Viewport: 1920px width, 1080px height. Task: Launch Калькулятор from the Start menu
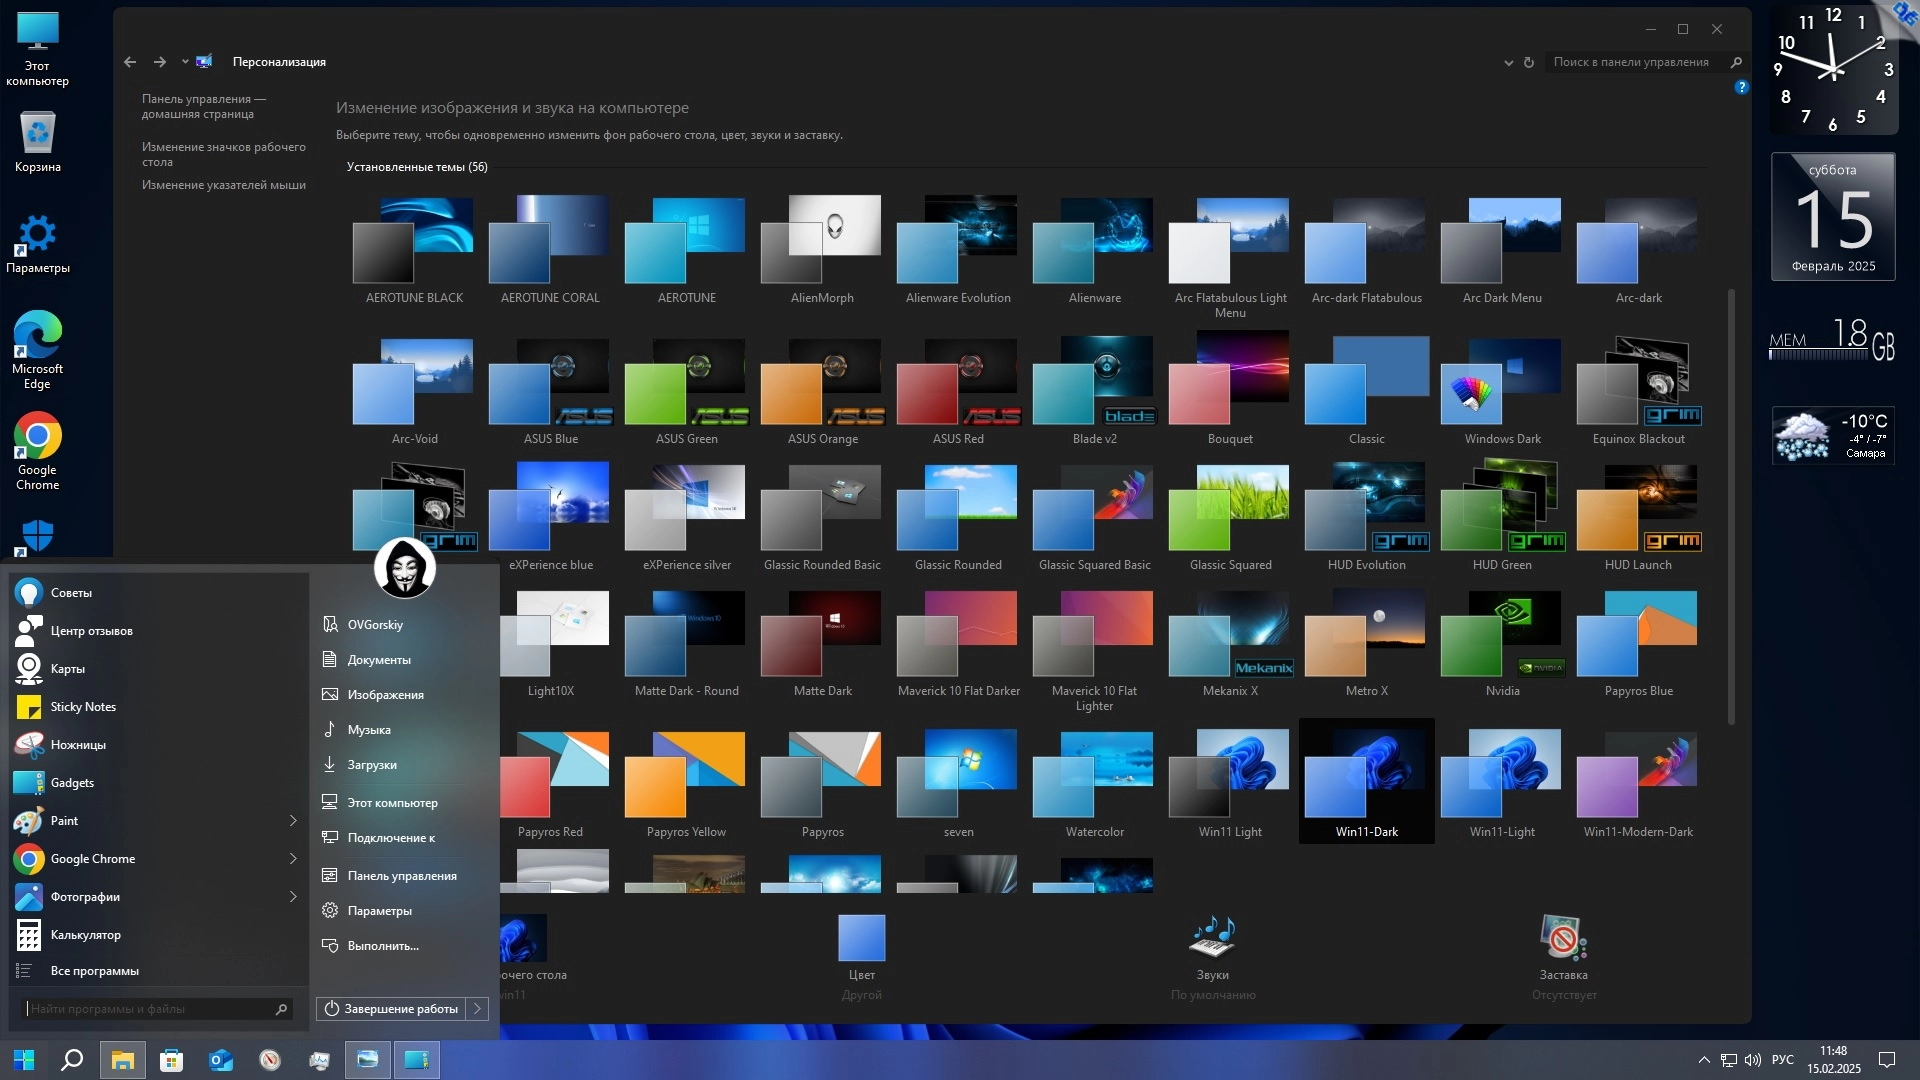[x=85, y=935]
